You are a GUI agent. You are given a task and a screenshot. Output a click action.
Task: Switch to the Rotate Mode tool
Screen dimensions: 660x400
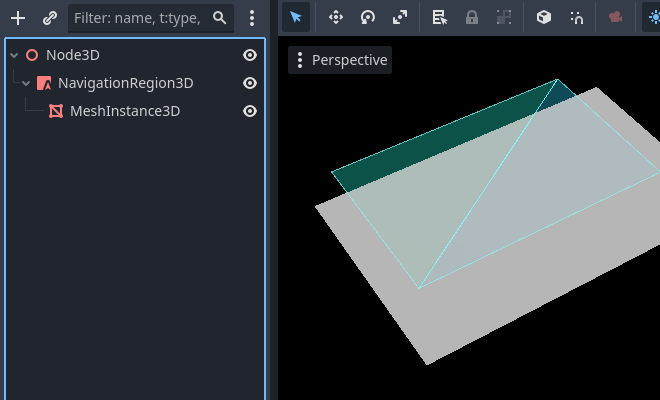(368, 17)
